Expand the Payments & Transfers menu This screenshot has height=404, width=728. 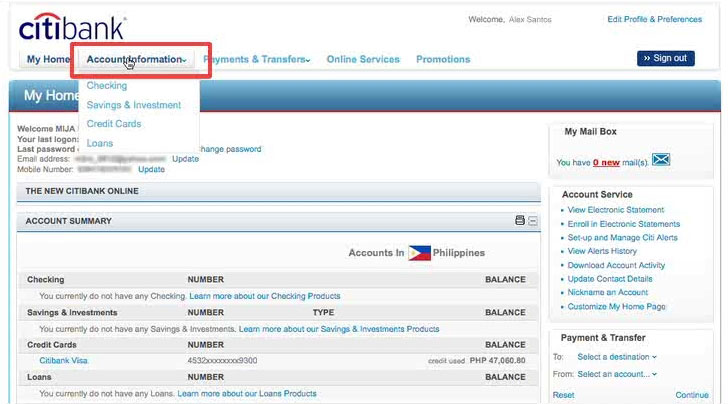click(257, 59)
